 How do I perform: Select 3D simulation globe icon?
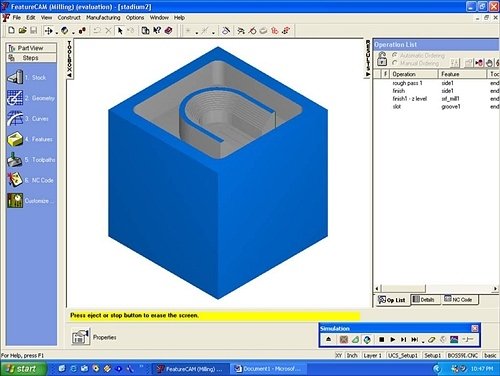point(367,339)
